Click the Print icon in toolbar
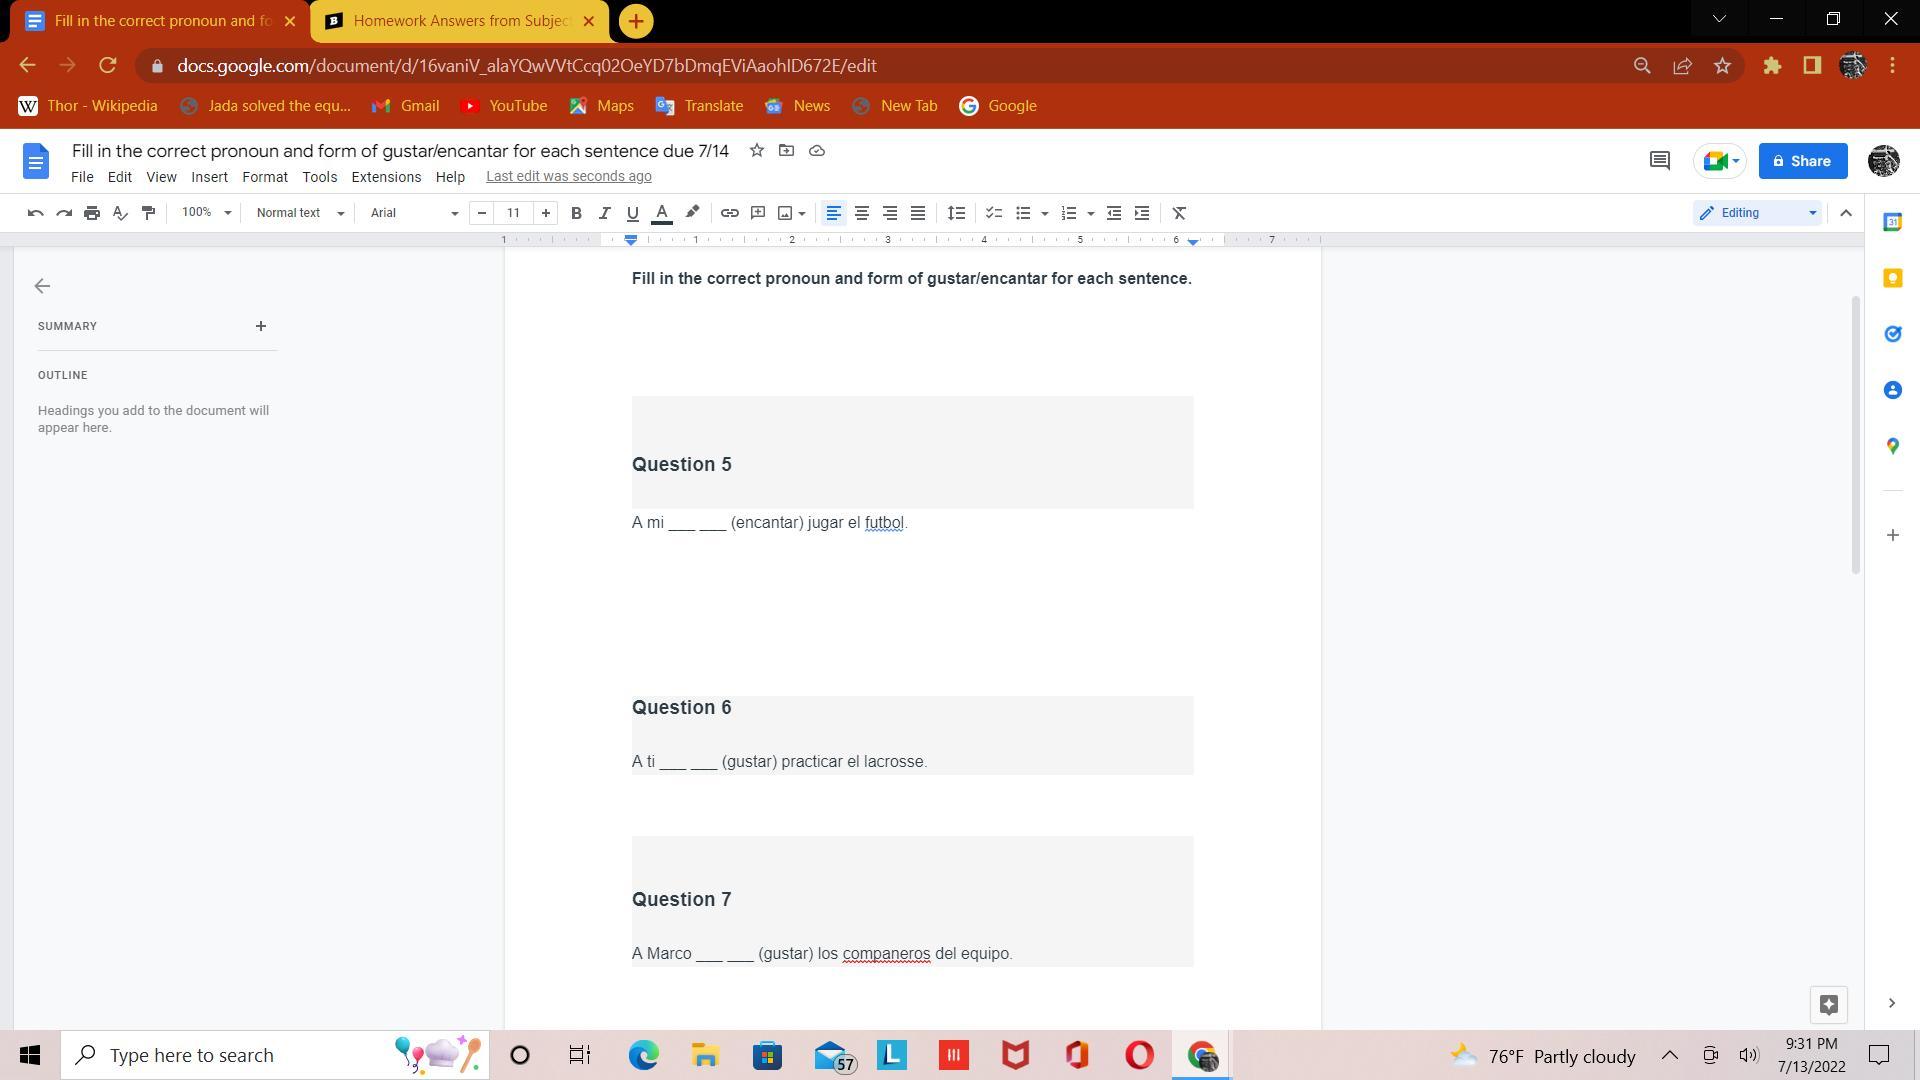 click(x=92, y=213)
